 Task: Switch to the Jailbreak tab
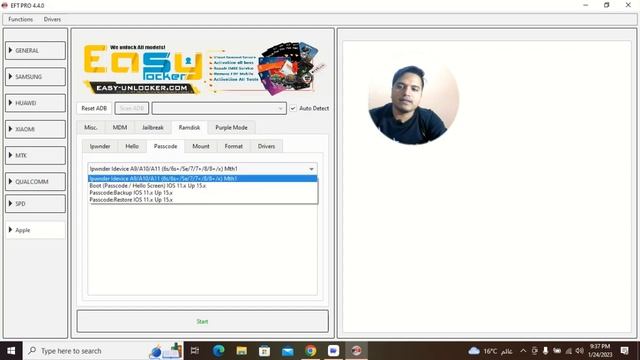coord(153,127)
